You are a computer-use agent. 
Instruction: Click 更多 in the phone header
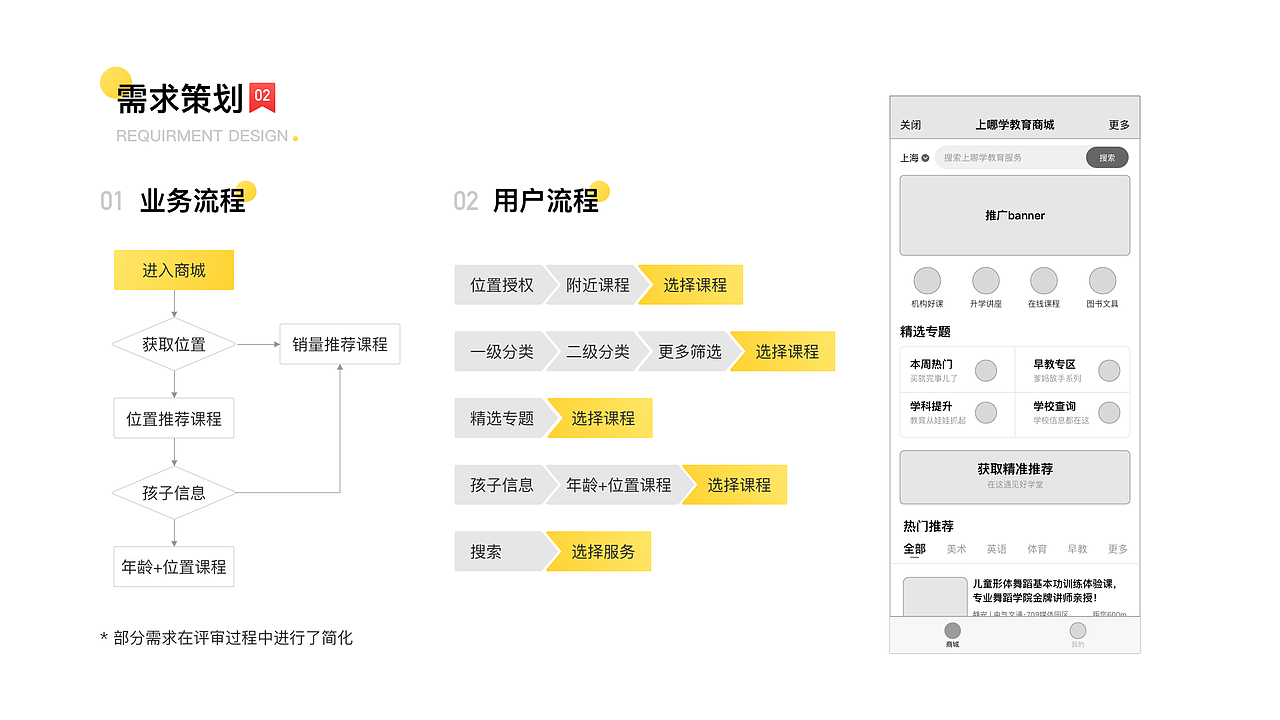click(x=1119, y=125)
